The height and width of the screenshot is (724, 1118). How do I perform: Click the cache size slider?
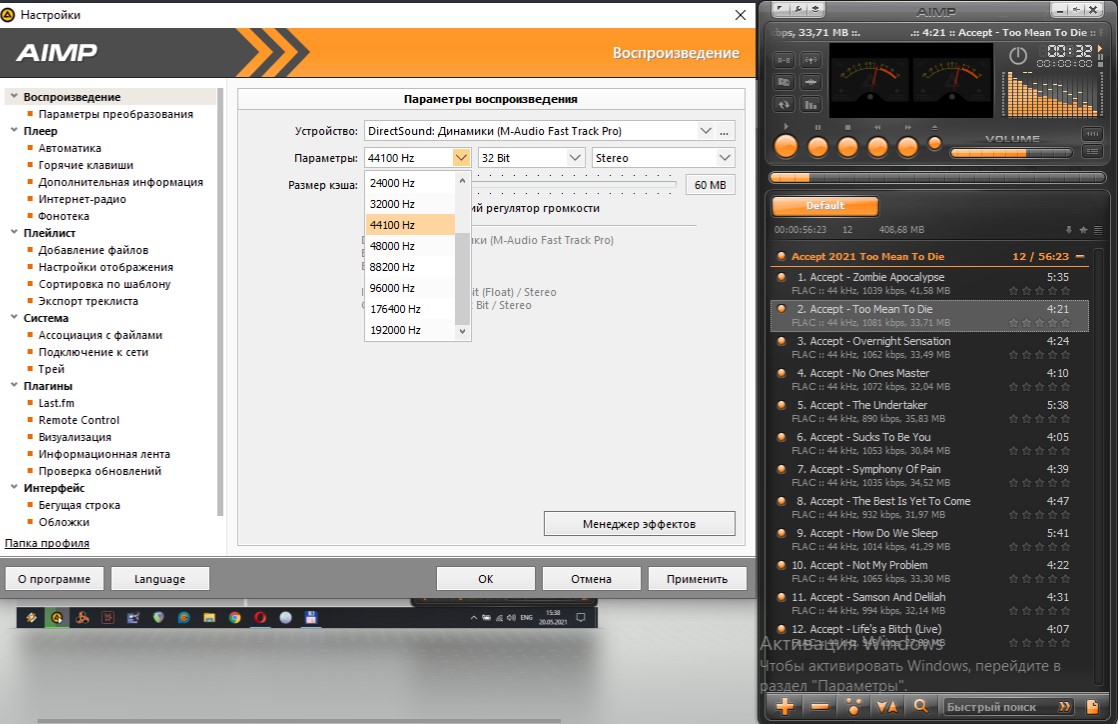tap(574, 183)
